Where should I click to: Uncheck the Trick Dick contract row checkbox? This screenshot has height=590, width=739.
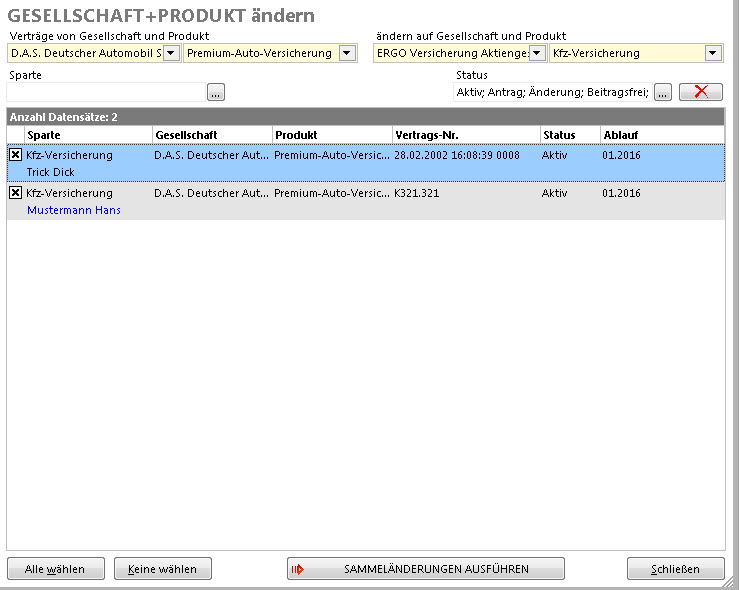pos(15,155)
